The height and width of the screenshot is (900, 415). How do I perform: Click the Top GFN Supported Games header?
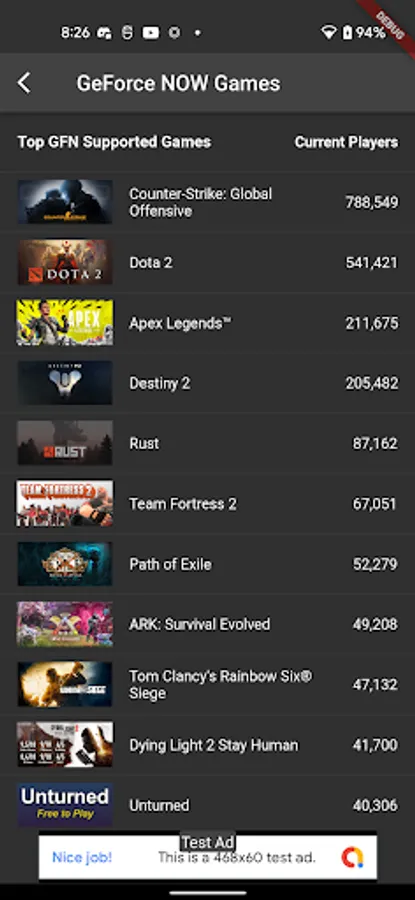114,142
